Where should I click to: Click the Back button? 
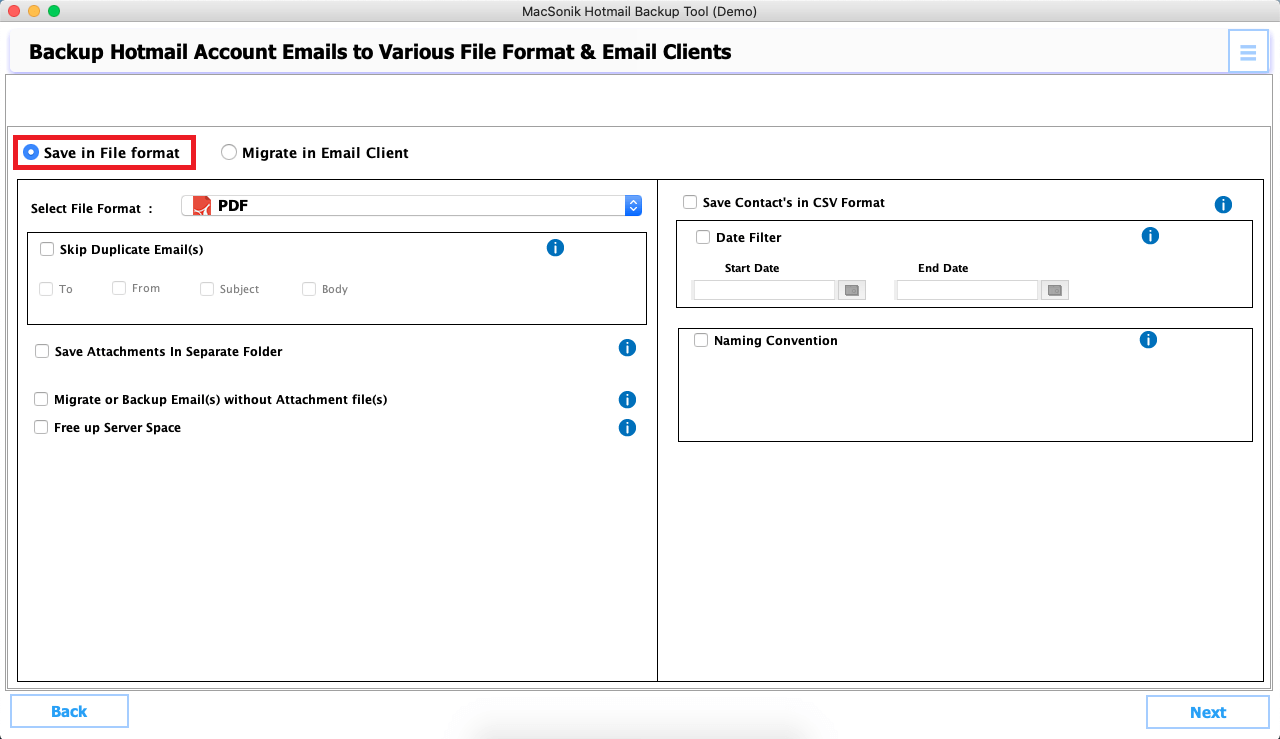[69, 711]
